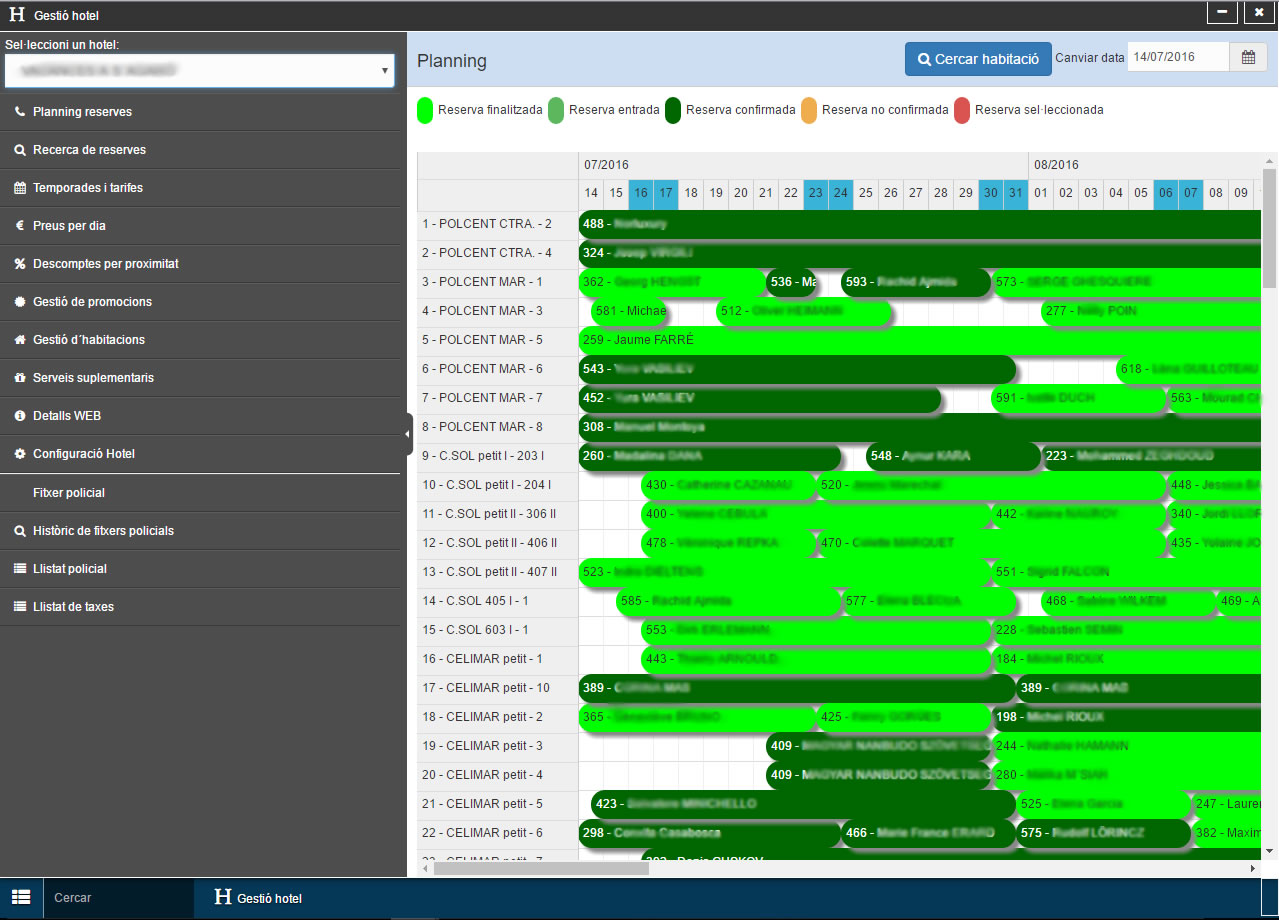Viewport: 1279px width, 920px height.
Task: Click the home icon for Gestió d'habitacions
Action: click(x=20, y=340)
